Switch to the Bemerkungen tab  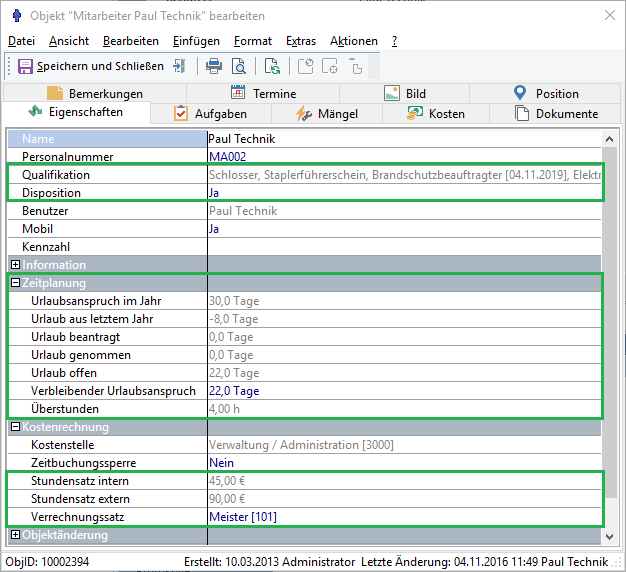click(95, 93)
